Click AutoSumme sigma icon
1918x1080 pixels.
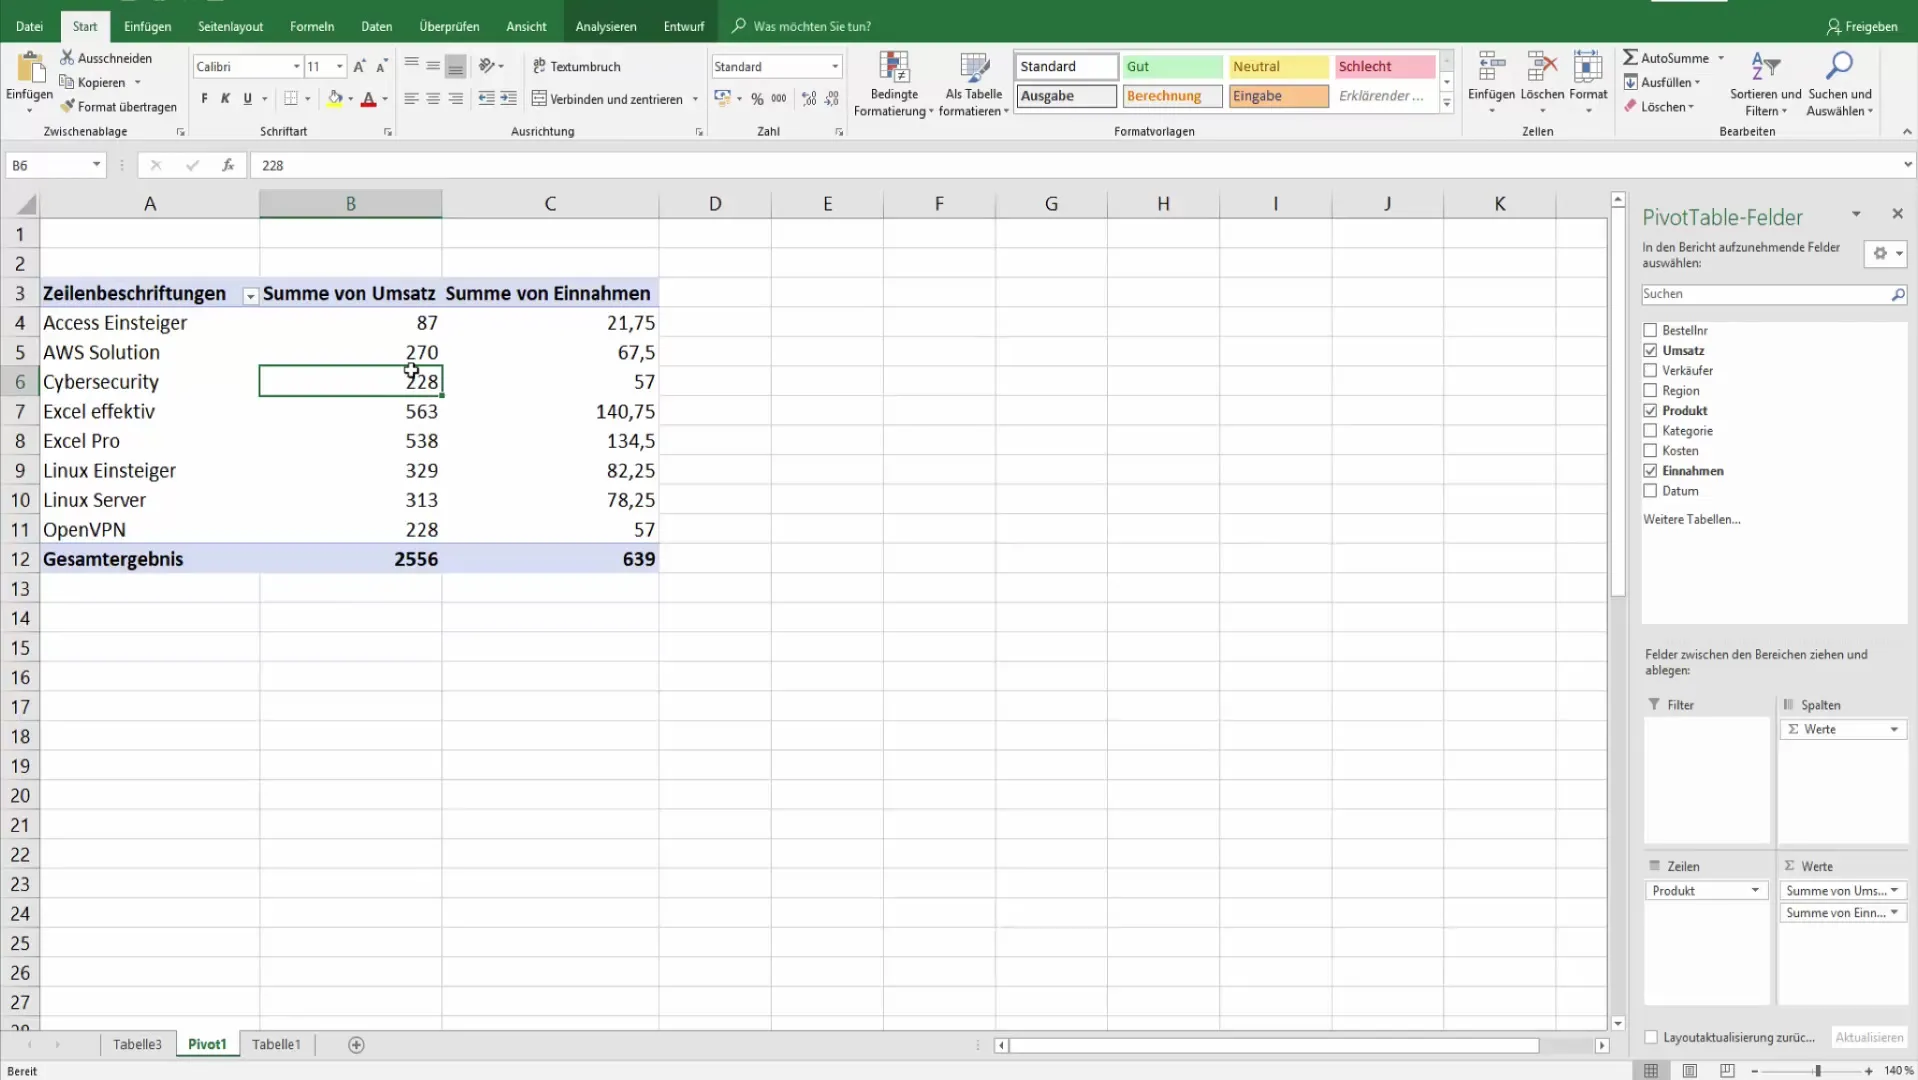pos(1631,58)
